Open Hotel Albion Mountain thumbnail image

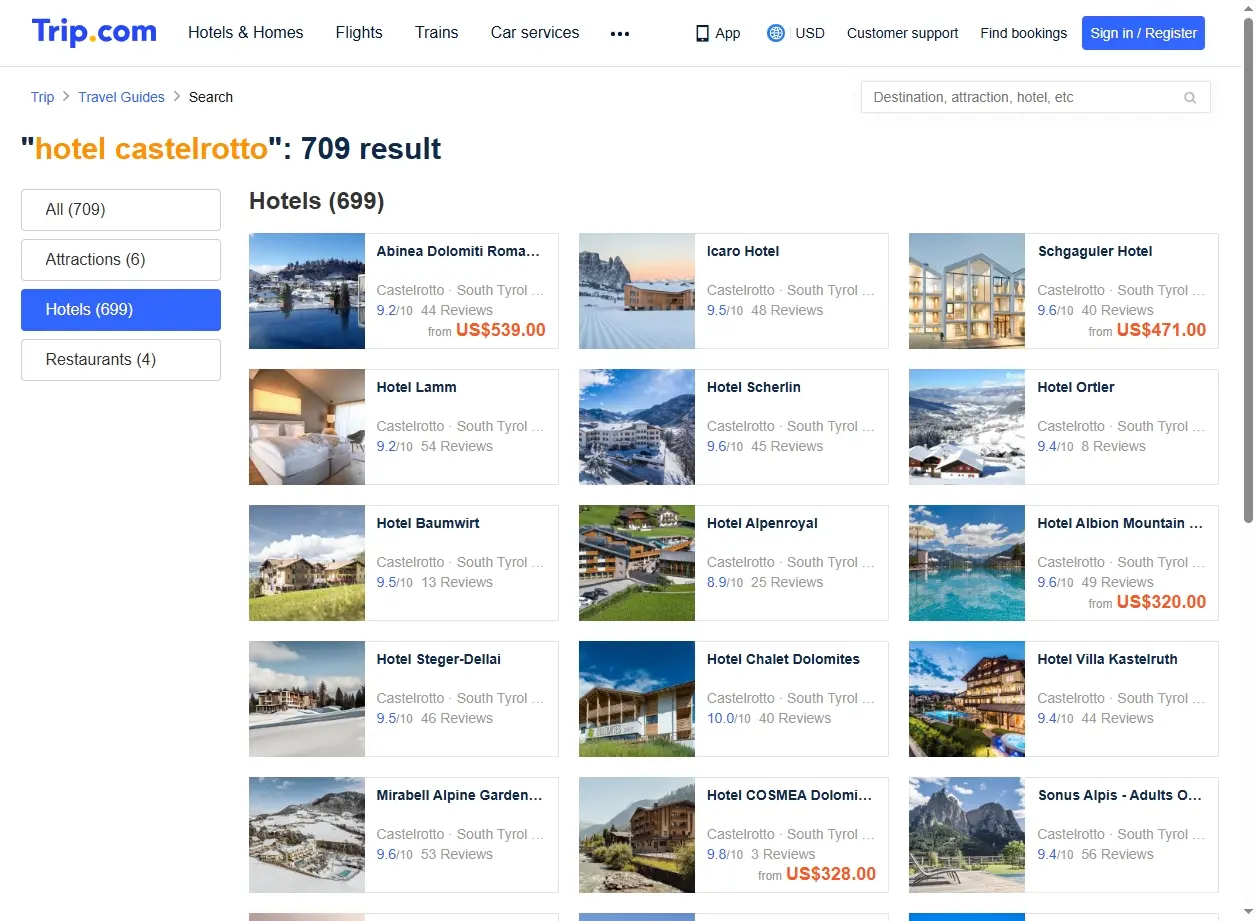tap(967, 563)
